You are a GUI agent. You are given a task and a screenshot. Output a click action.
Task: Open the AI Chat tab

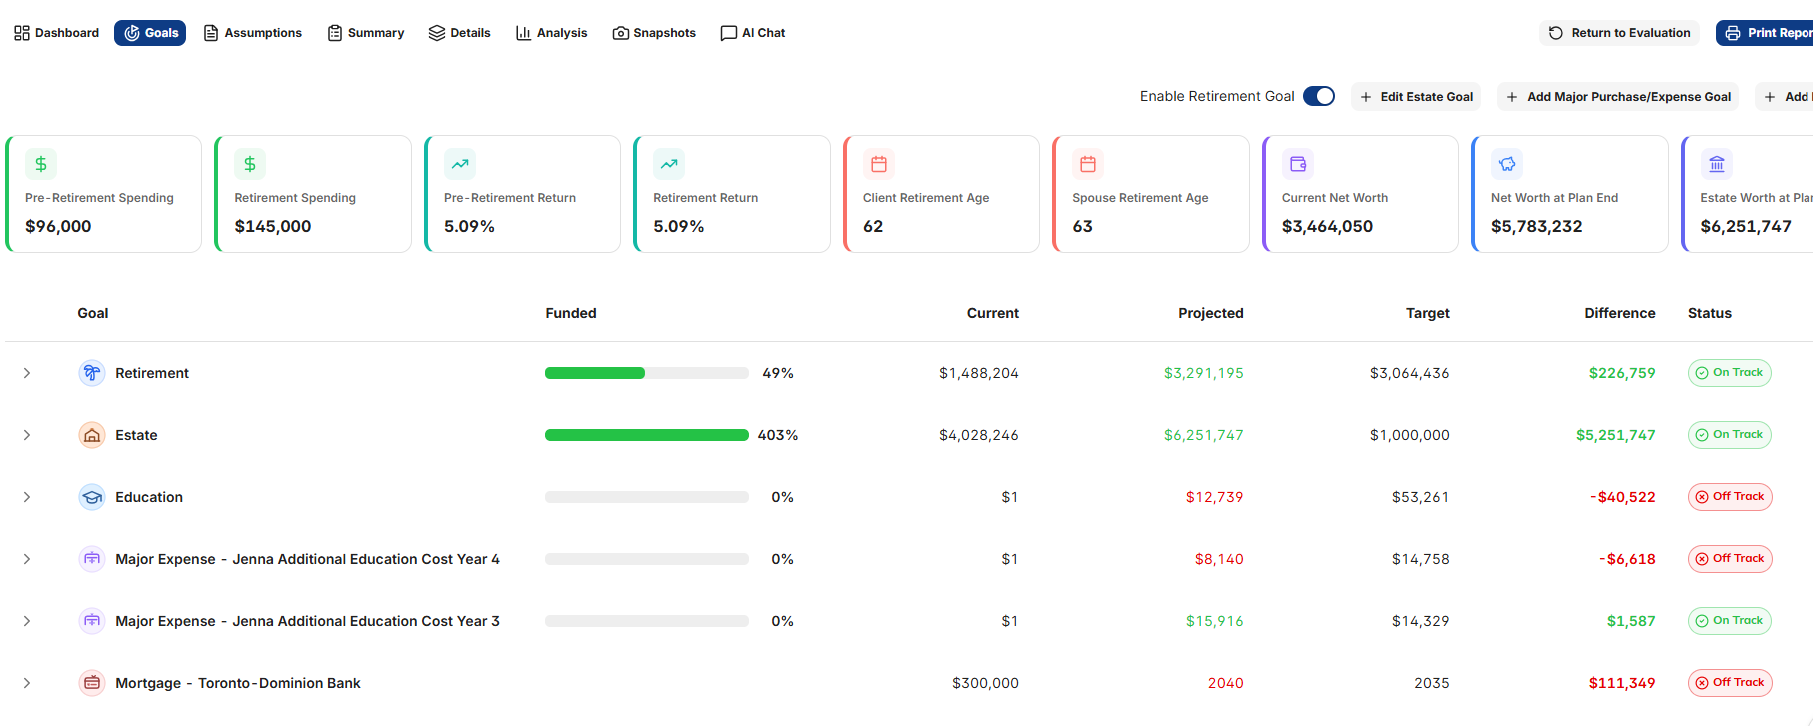[753, 33]
